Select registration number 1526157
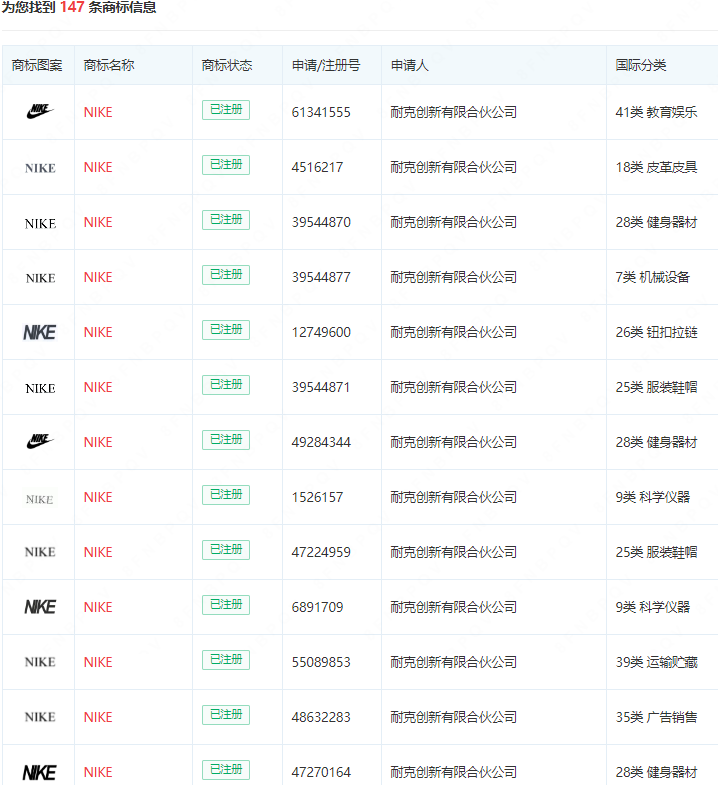The height and width of the screenshot is (785, 718). tap(317, 497)
